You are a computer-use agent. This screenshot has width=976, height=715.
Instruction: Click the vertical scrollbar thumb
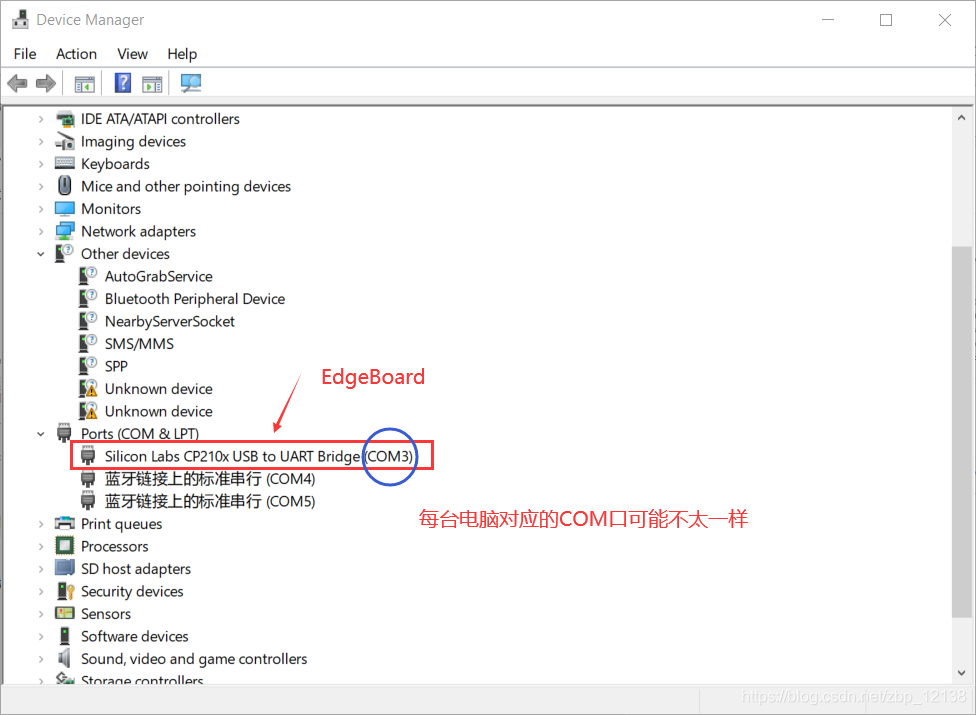(x=961, y=432)
